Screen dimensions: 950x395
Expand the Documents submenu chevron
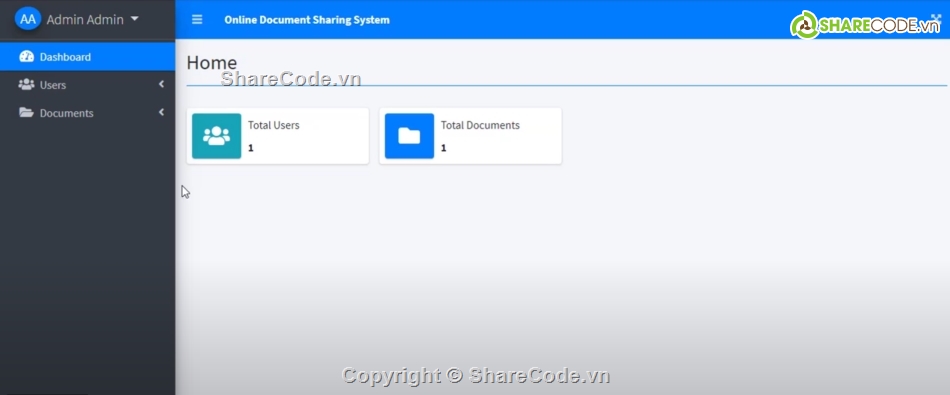click(161, 112)
